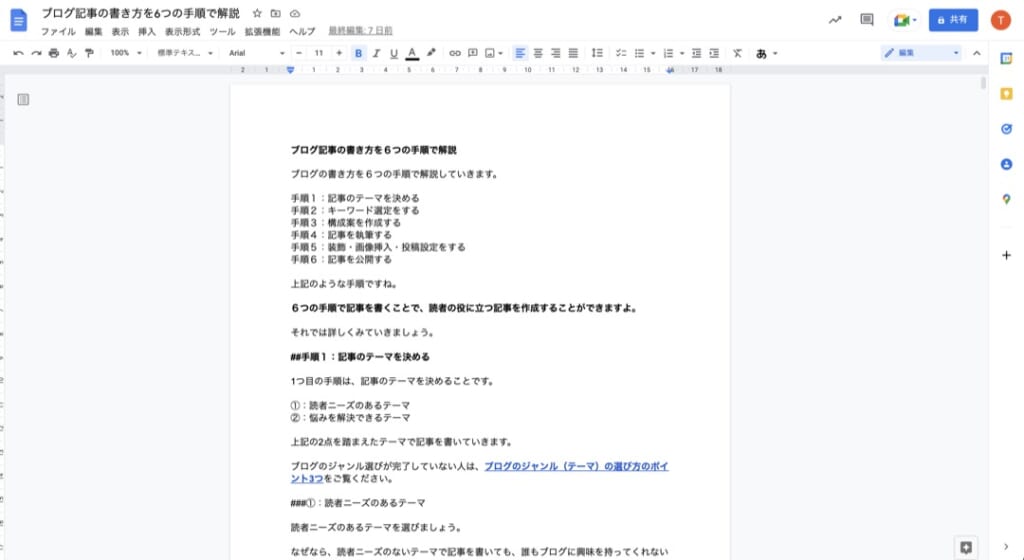Select the paint format roller tool

[89, 53]
